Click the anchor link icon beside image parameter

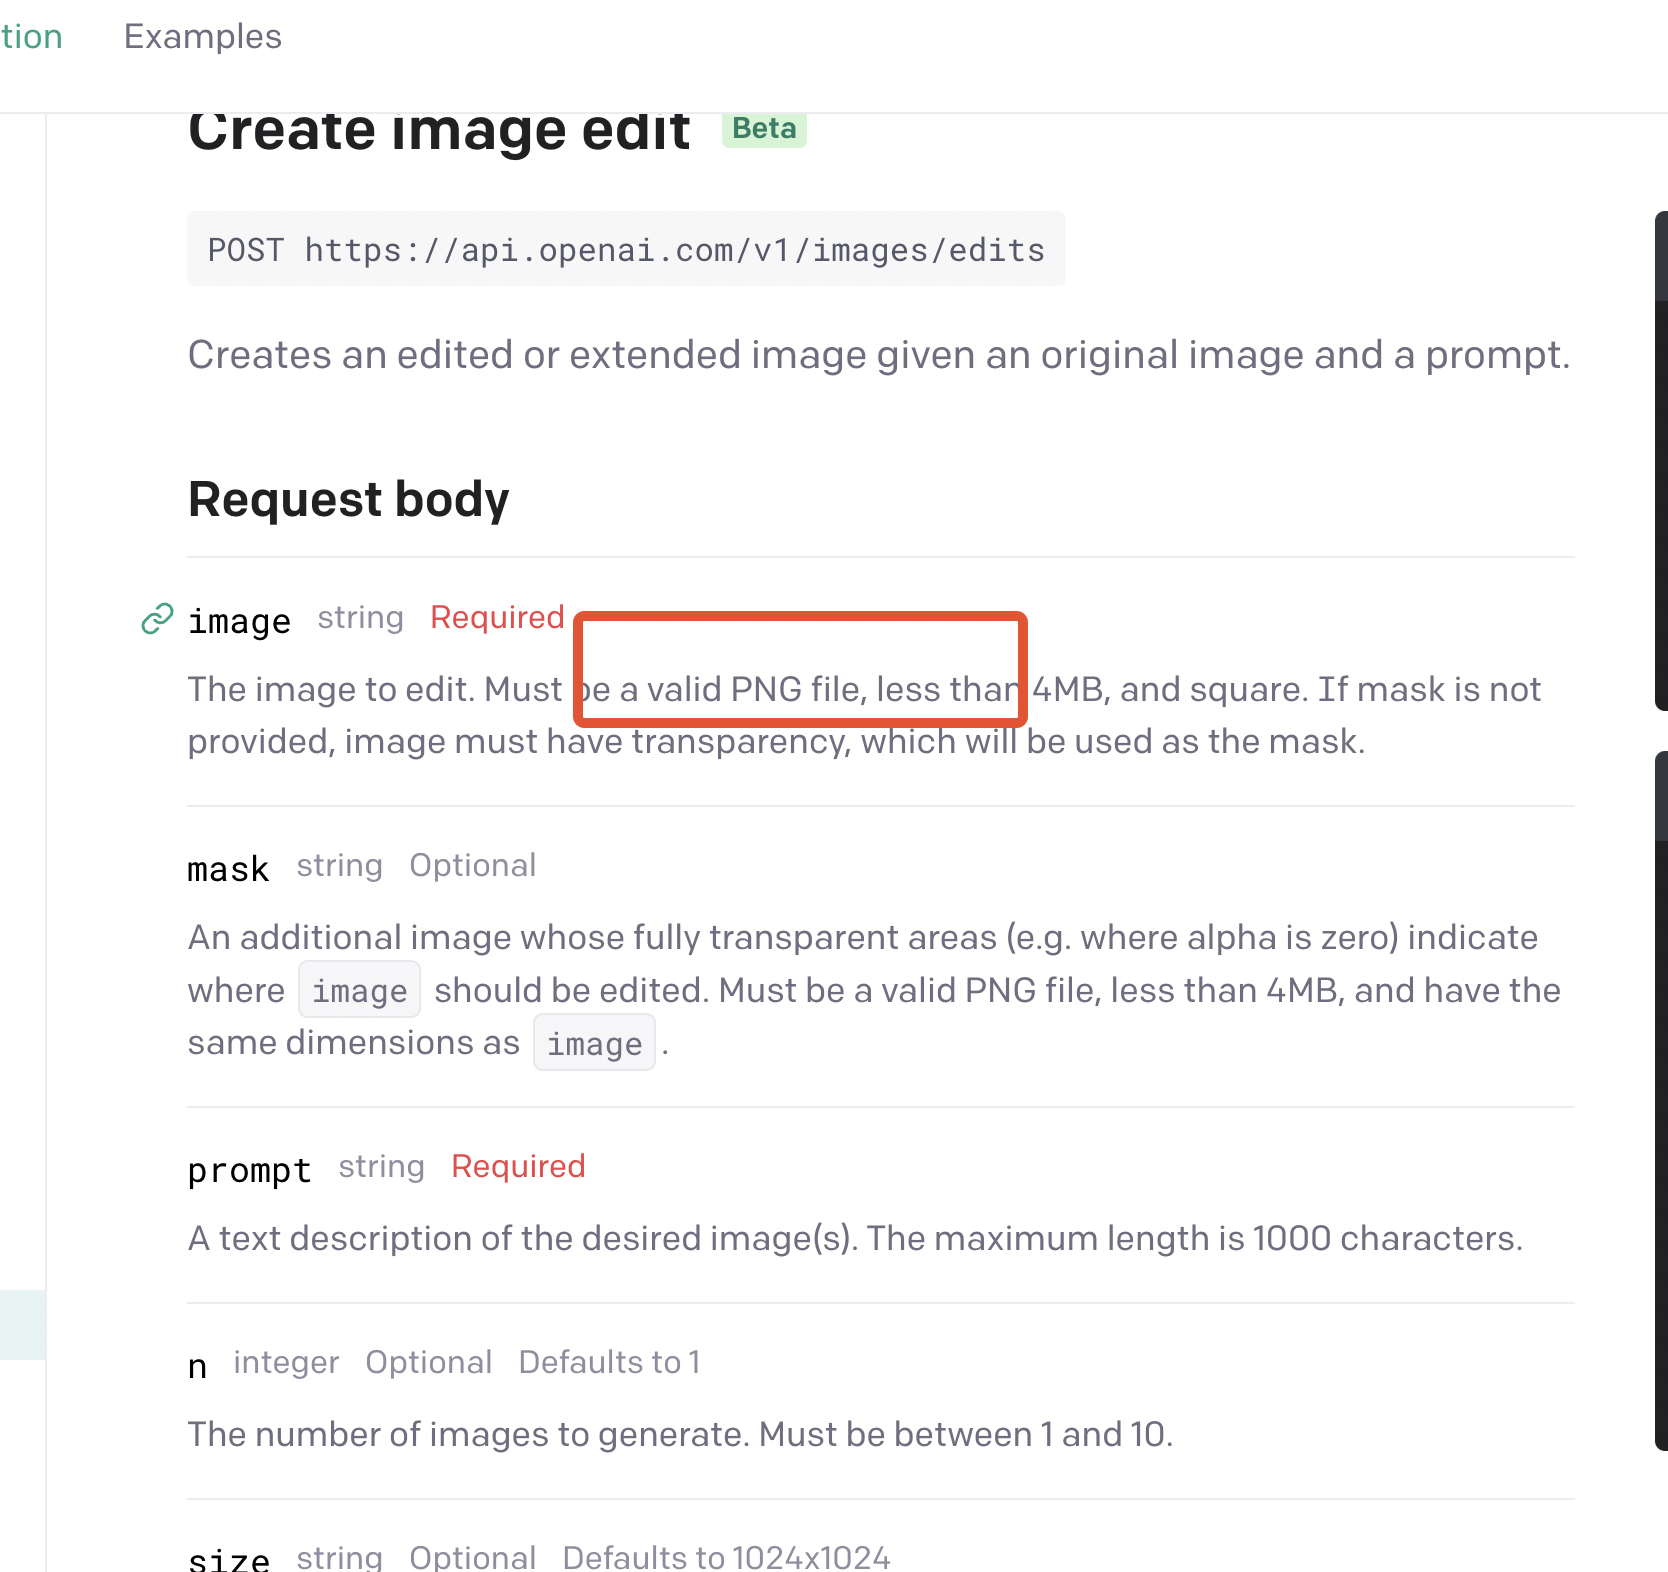tap(155, 620)
